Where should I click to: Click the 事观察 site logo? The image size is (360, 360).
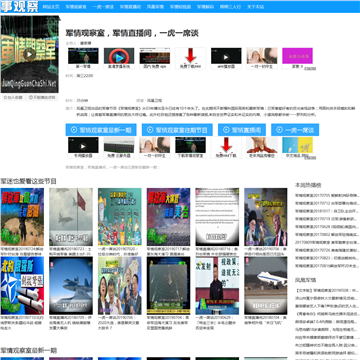20,6
